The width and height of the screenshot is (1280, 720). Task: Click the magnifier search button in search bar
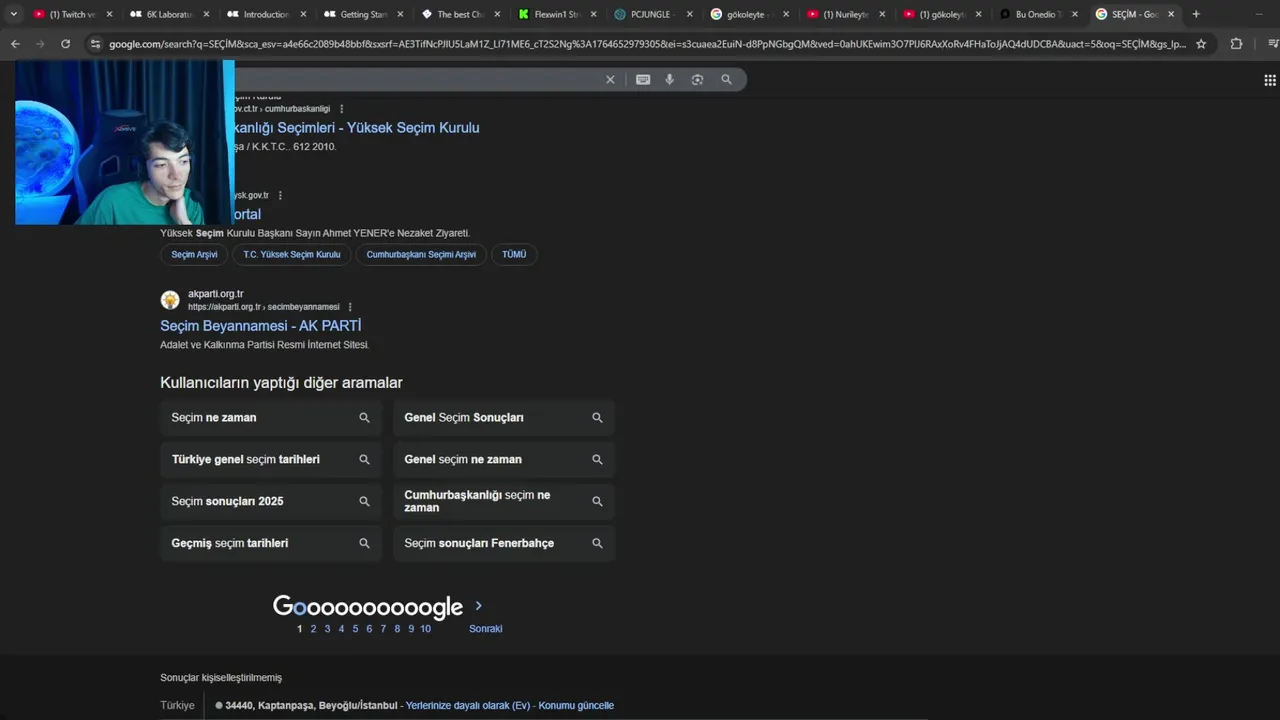pos(727,80)
